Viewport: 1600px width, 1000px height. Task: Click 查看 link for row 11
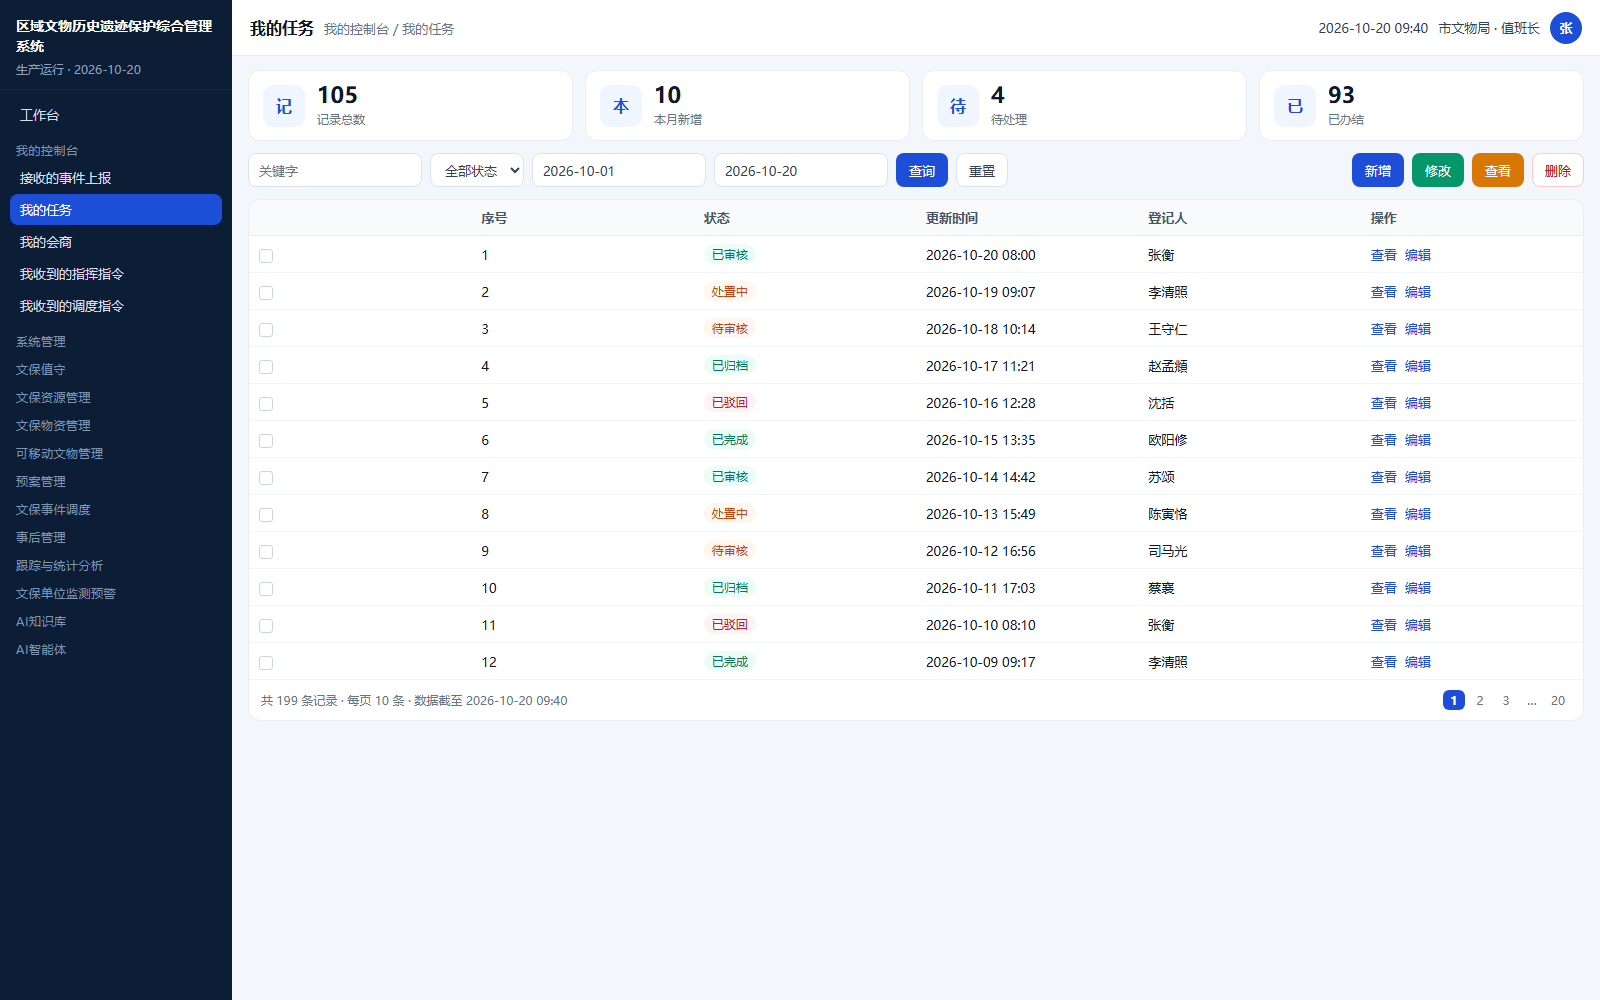click(1384, 625)
